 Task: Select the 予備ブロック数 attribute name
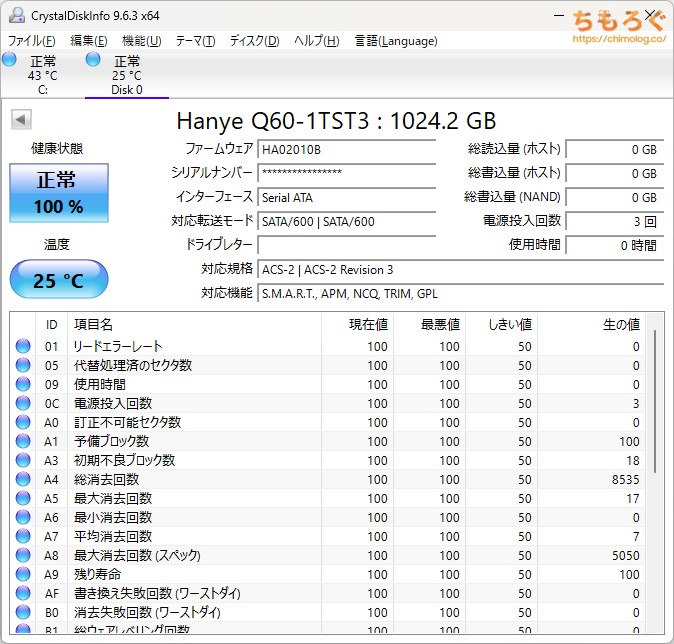click(111, 441)
